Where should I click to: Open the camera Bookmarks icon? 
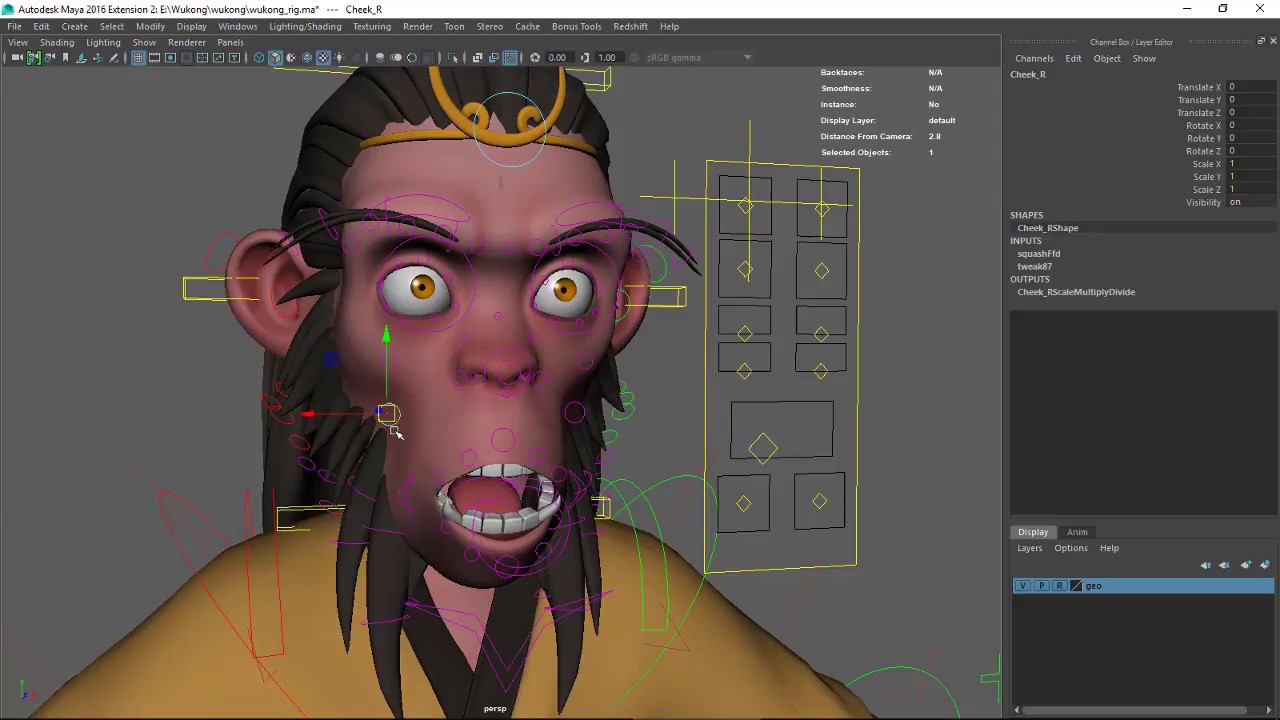tap(65, 58)
